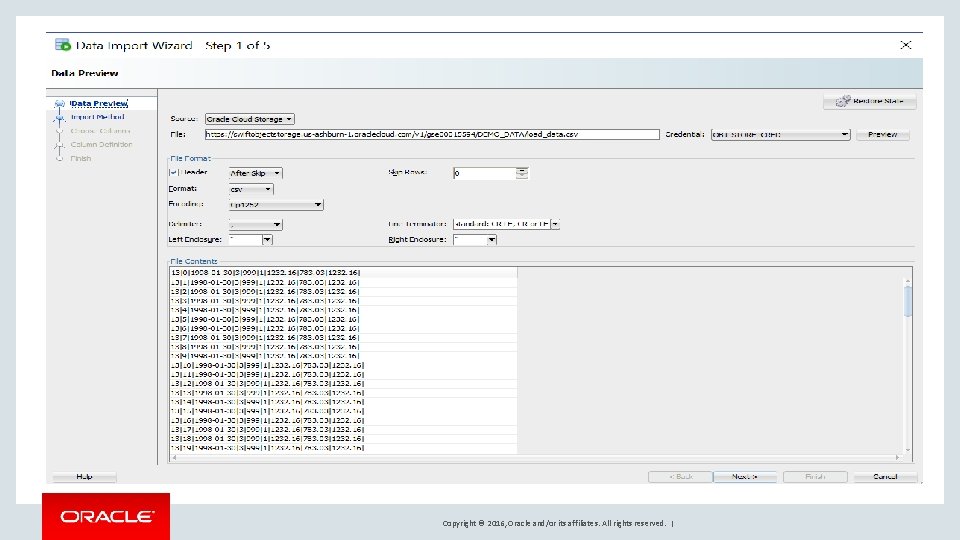Image resolution: width=960 pixels, height=540 pixels.
Task: Select the Data Preview step
Action: [x=99, y=103]
